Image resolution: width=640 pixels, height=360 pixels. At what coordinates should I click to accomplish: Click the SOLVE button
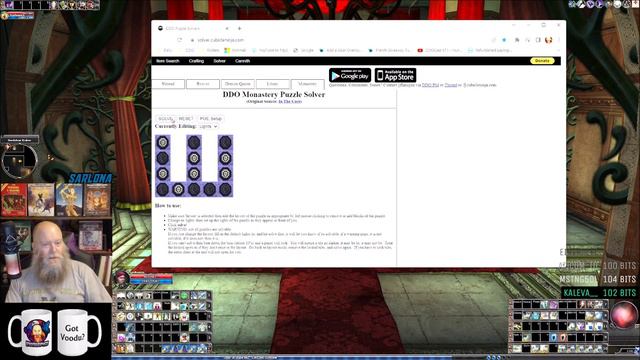(166, 119)
